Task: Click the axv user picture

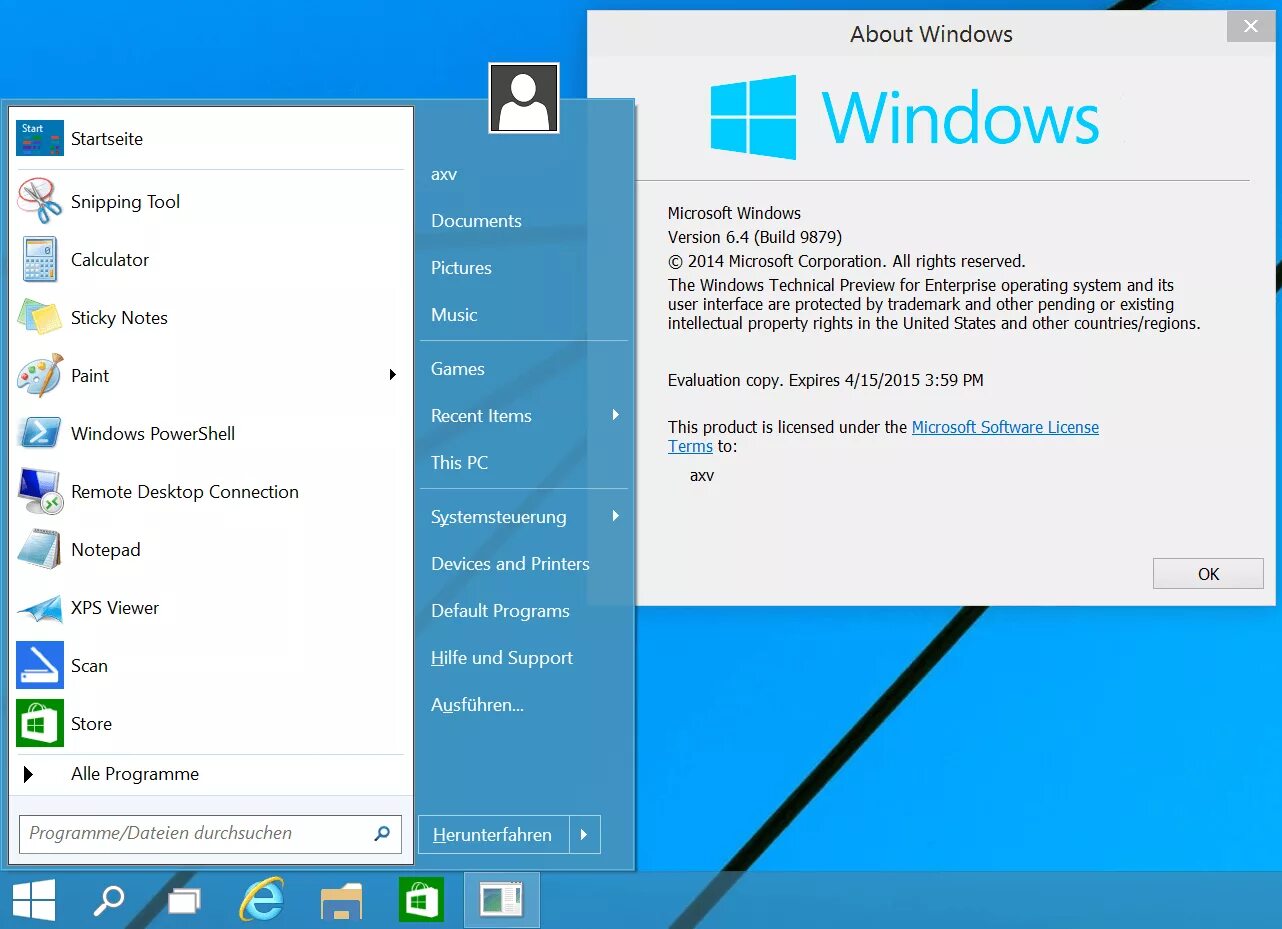Action: [524, 97]
